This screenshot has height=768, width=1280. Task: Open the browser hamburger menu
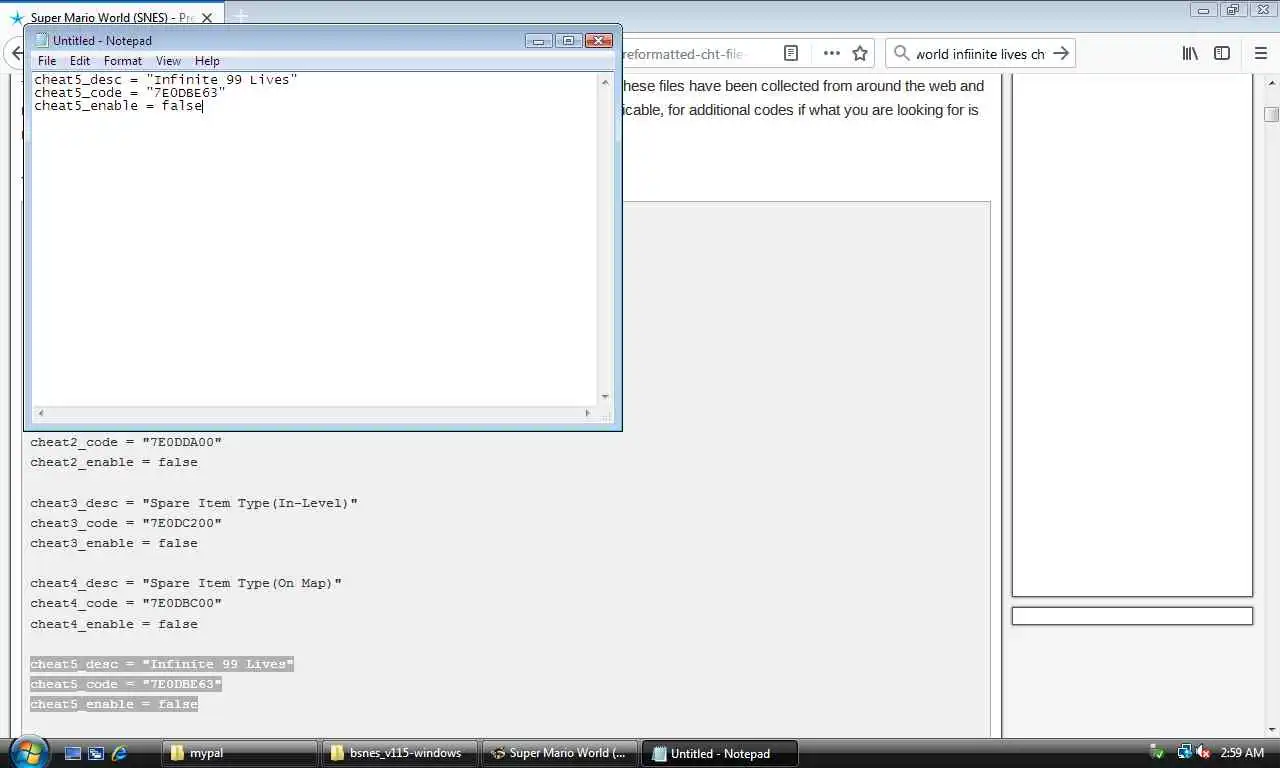pyautogui.click(x=1261, y=53)
